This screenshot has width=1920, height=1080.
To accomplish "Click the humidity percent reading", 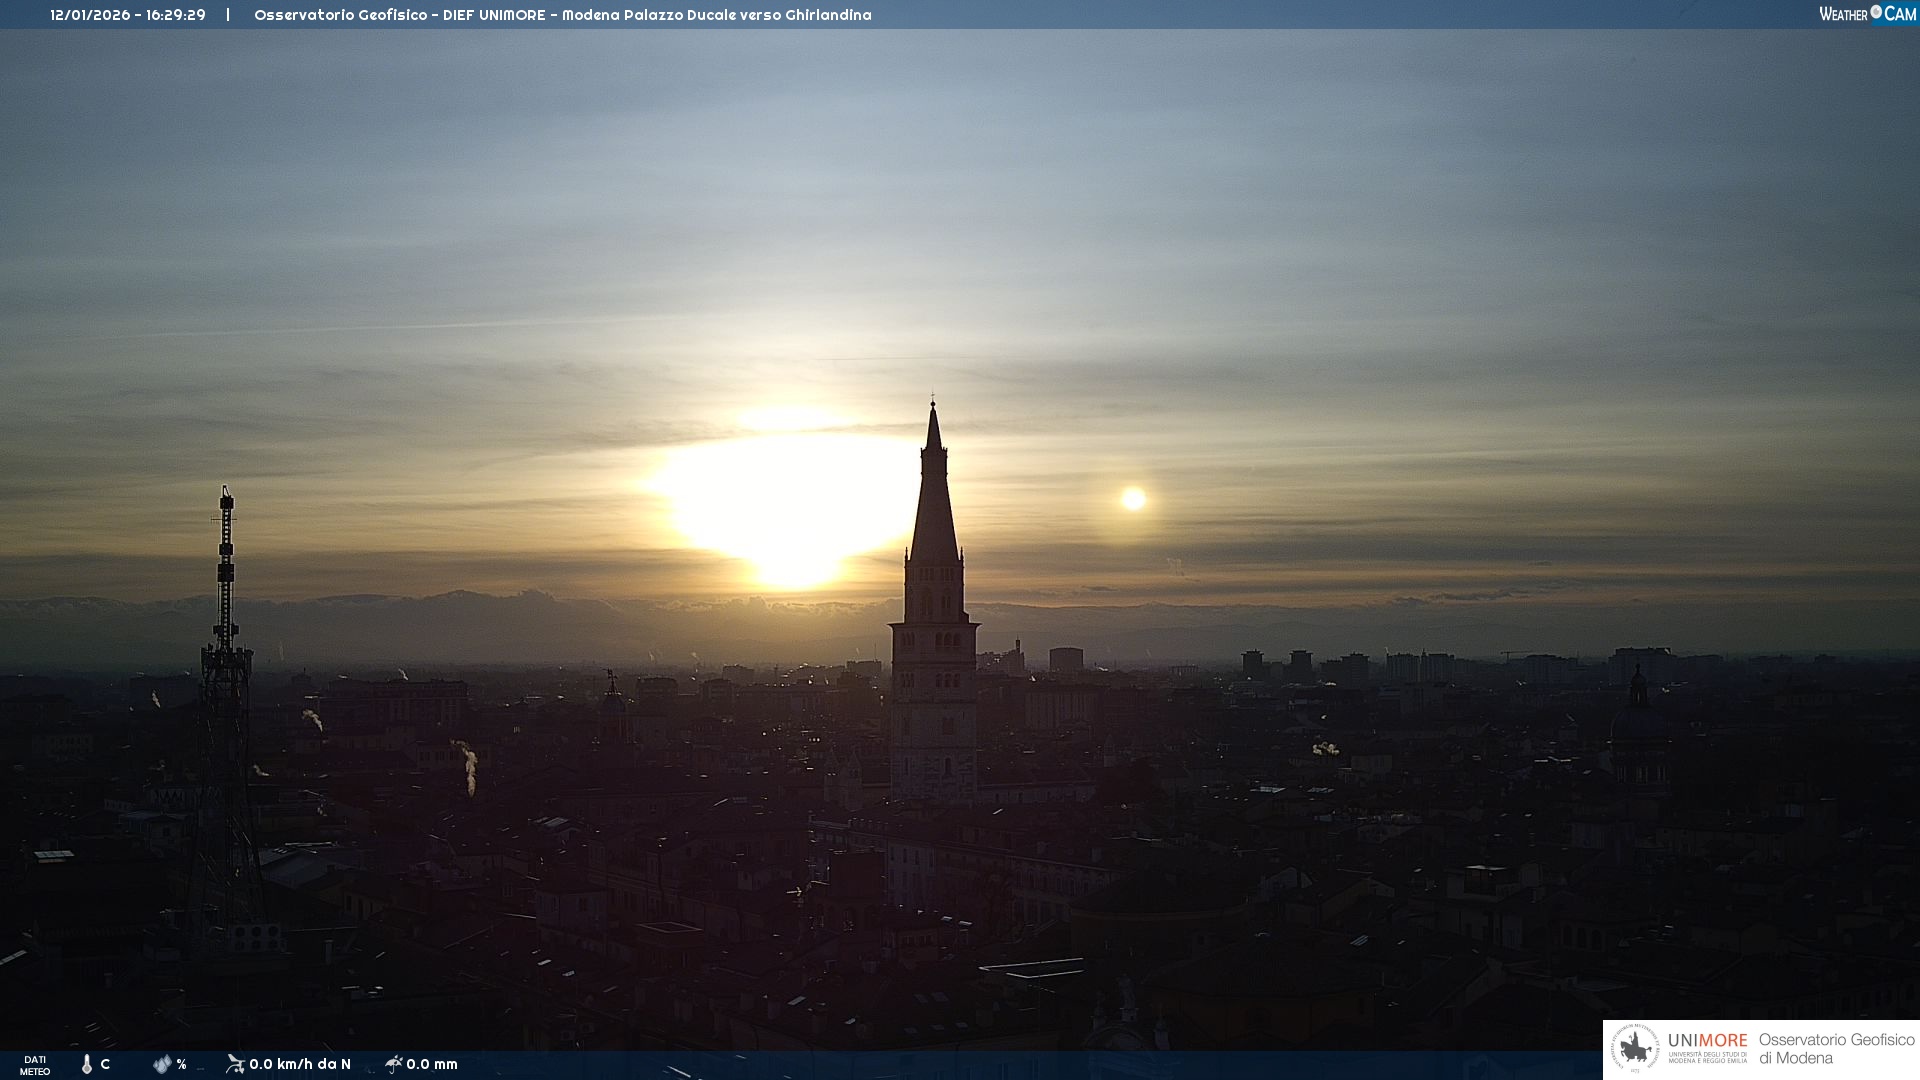I will 181,1064.
